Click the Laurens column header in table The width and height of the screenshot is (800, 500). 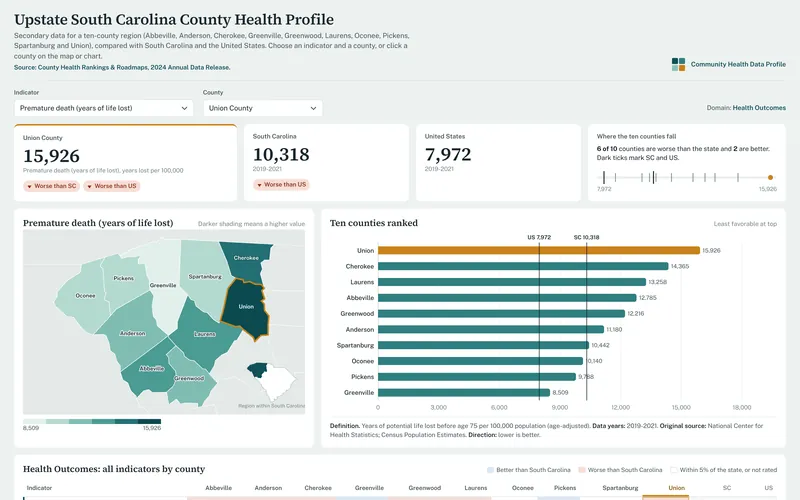click(x=476, y=488)
